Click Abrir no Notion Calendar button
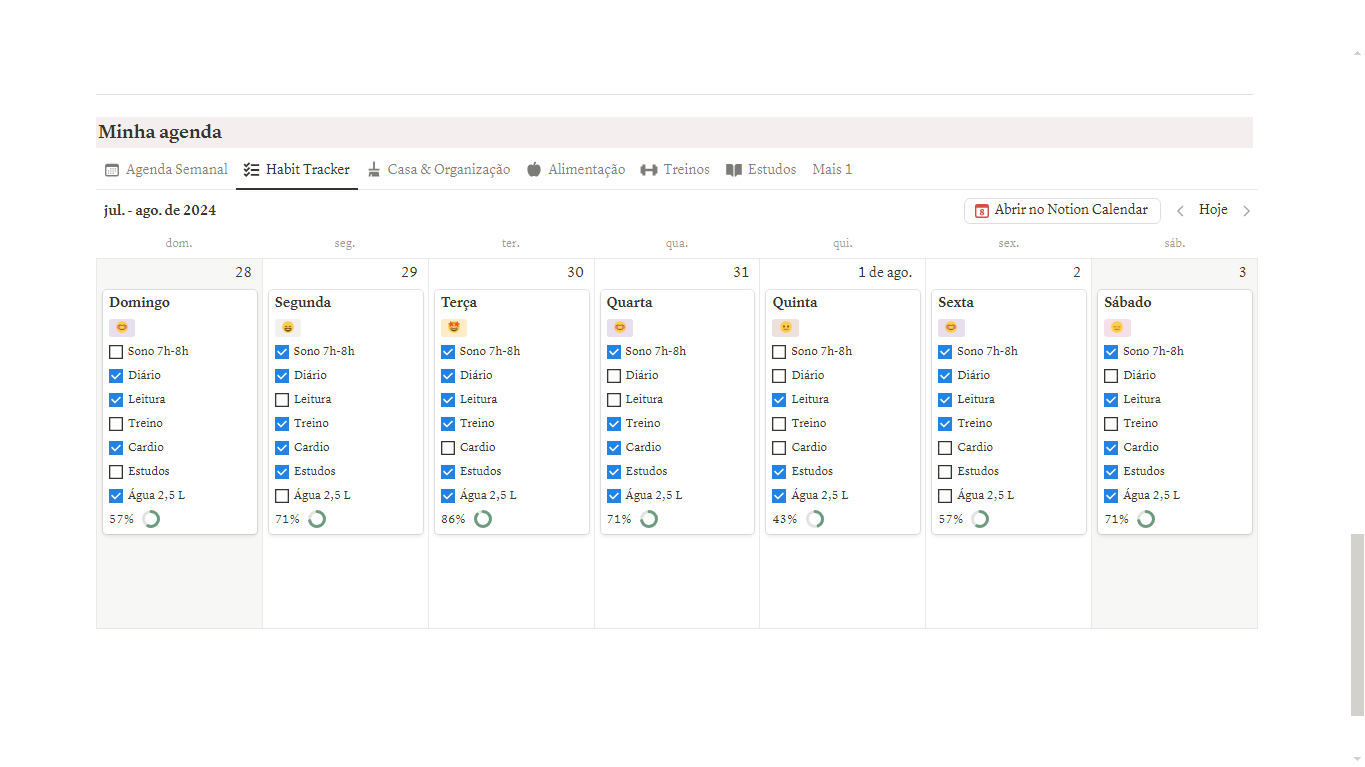This screenshot has width=1365, height=767. point(1062,211)
